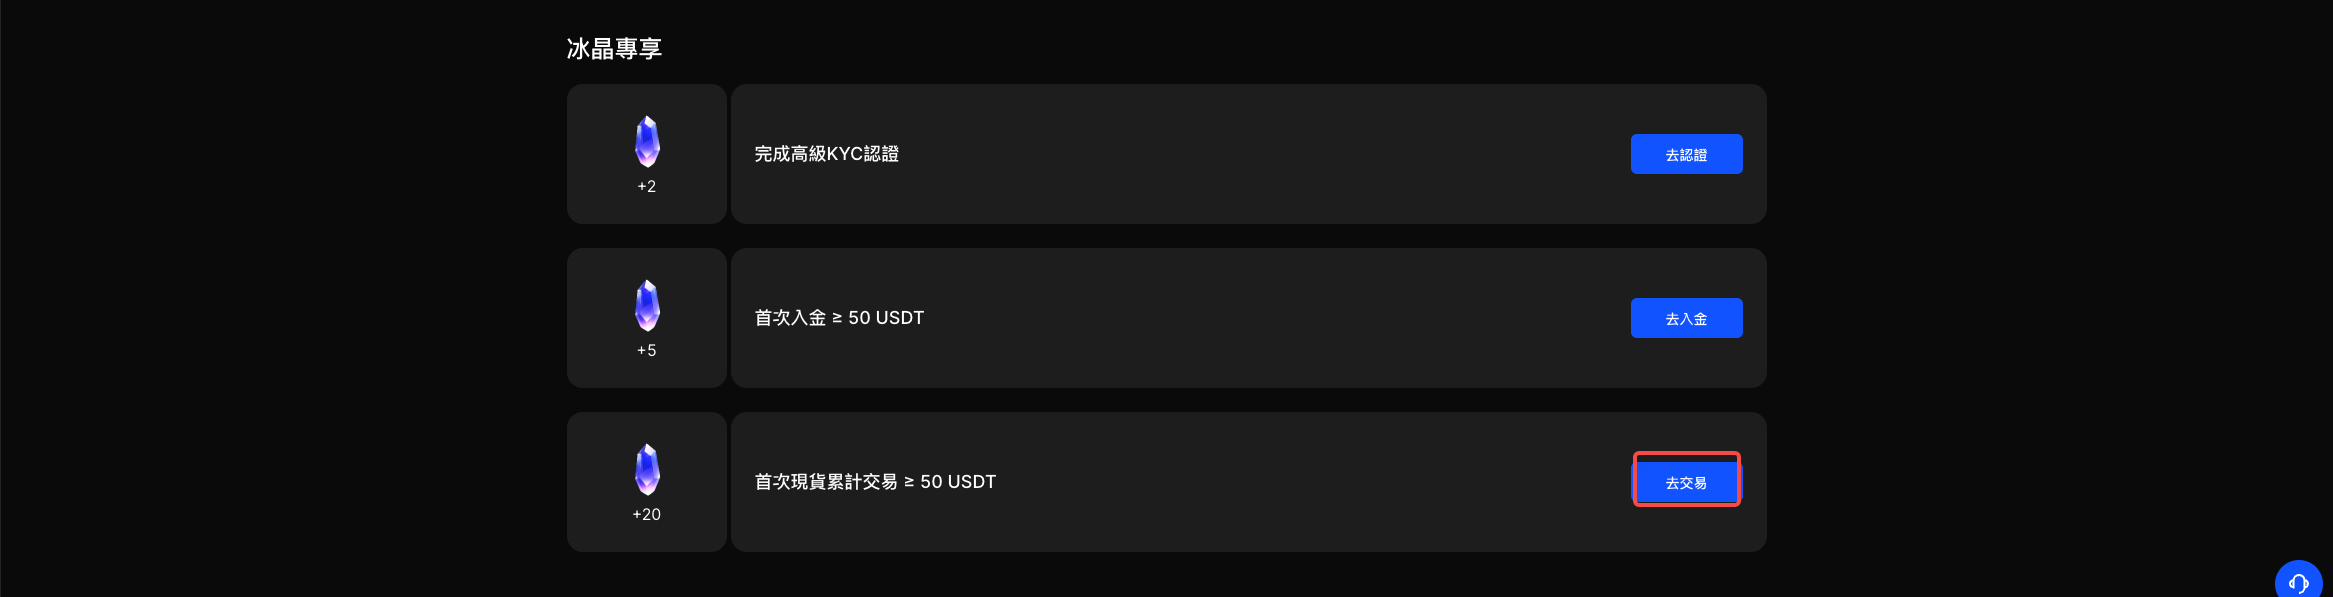Click the crystal icon above +5
The image size is (2333, 597).
click(647, 305)
